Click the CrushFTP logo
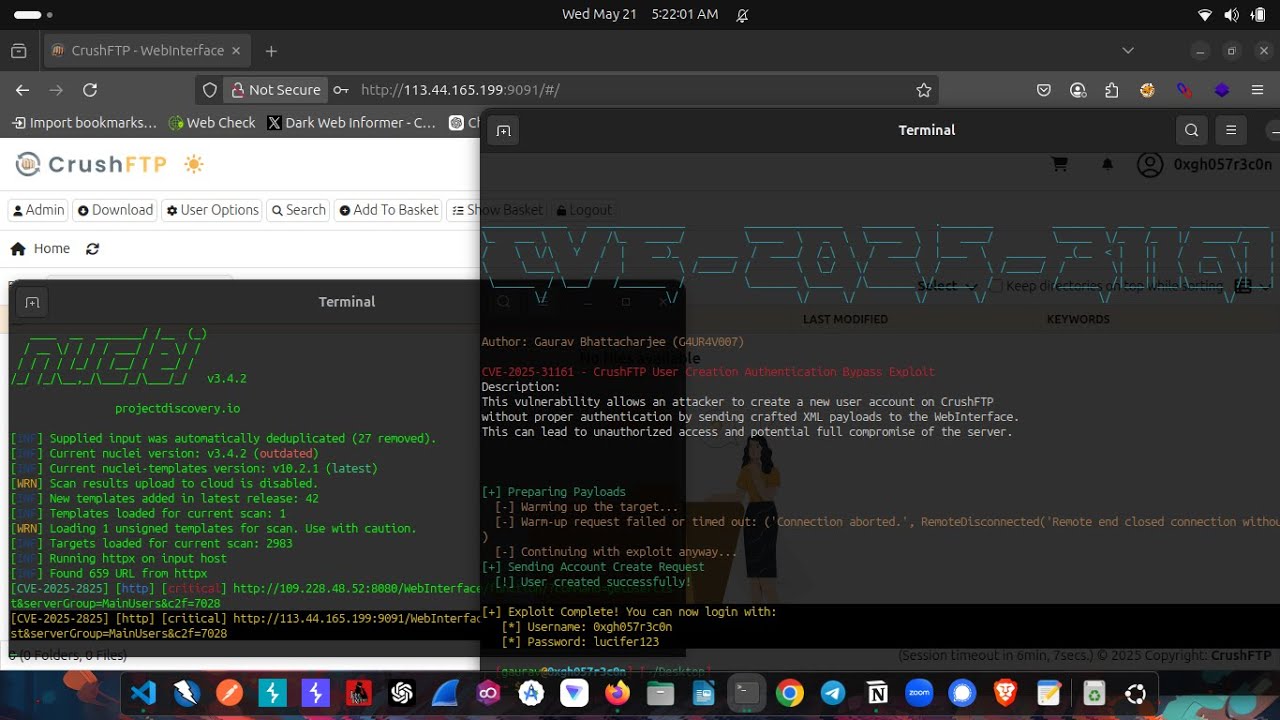This screenshot has width=1280, height=720. [91, 164]
